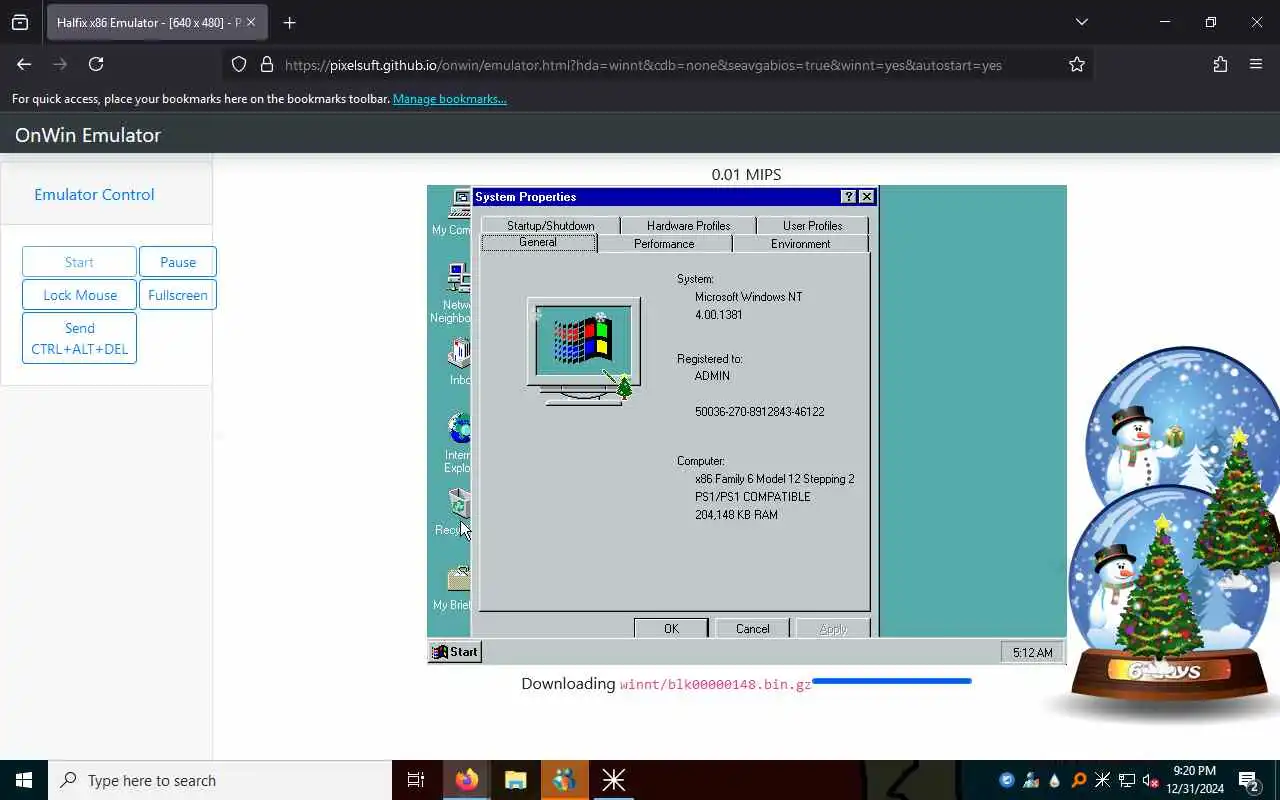Click the download progress bar
This screenshot has width=1280, height=800.
[x=891, y=681]
